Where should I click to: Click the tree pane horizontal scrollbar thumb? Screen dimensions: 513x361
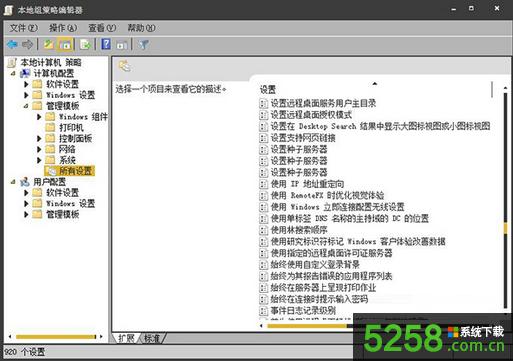(x=56, y=337)
